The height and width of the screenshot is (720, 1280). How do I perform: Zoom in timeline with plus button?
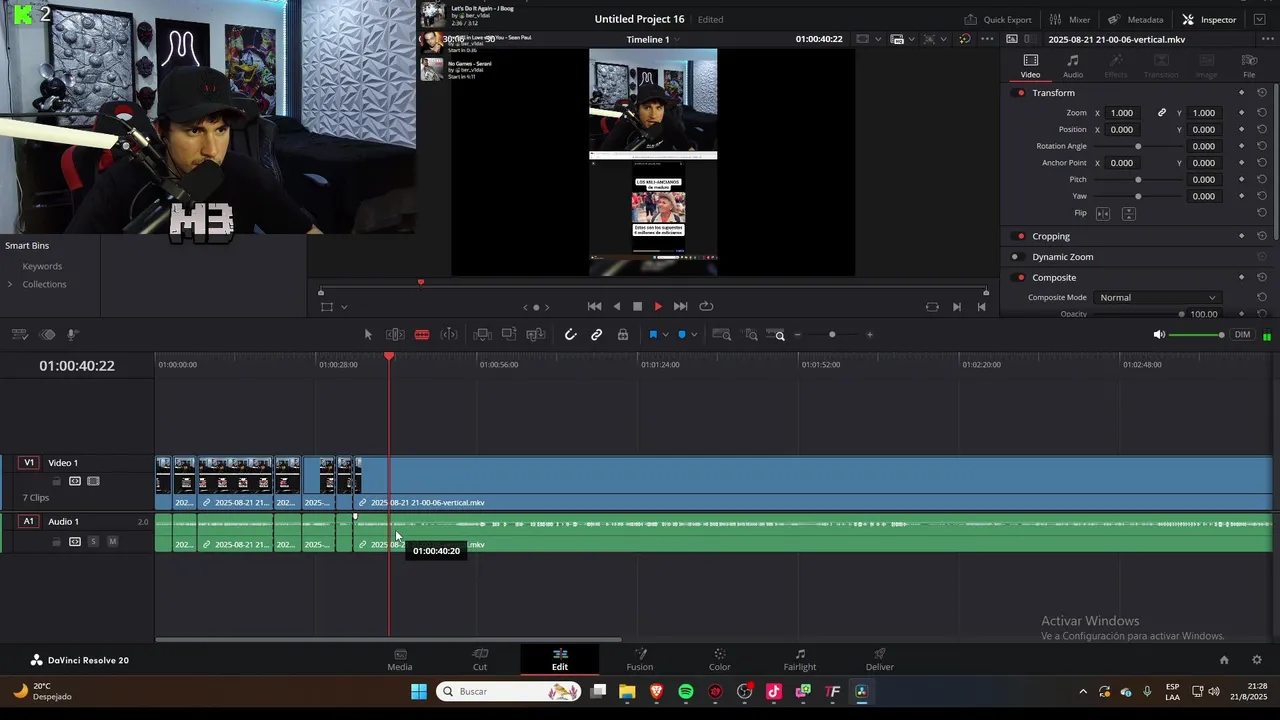click(869, 335)
